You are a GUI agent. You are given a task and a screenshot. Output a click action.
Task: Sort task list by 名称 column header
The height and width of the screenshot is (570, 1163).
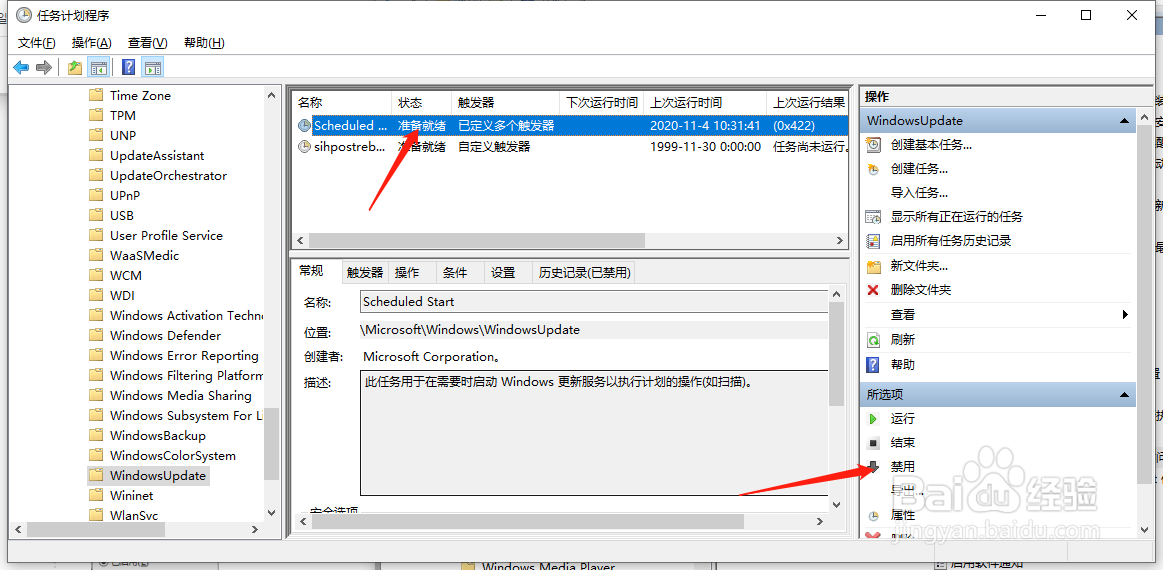342,102
